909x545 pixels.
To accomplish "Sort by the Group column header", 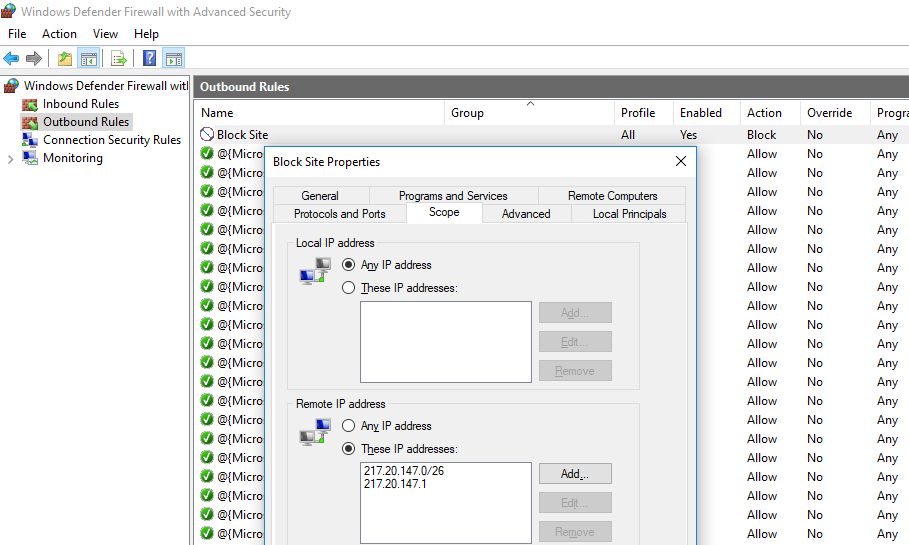I will (467, 113).
